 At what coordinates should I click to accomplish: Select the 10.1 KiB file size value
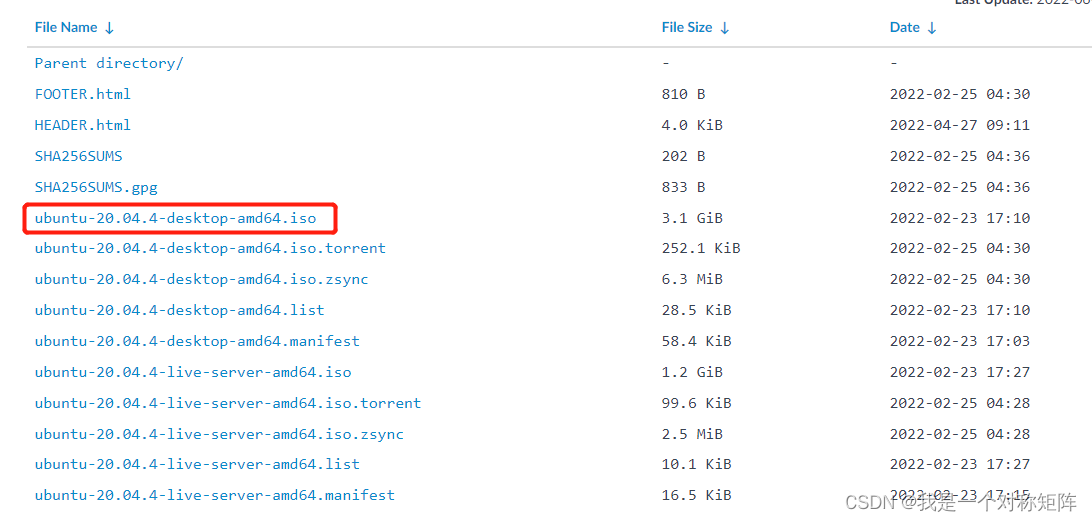[x=696, y=464]
